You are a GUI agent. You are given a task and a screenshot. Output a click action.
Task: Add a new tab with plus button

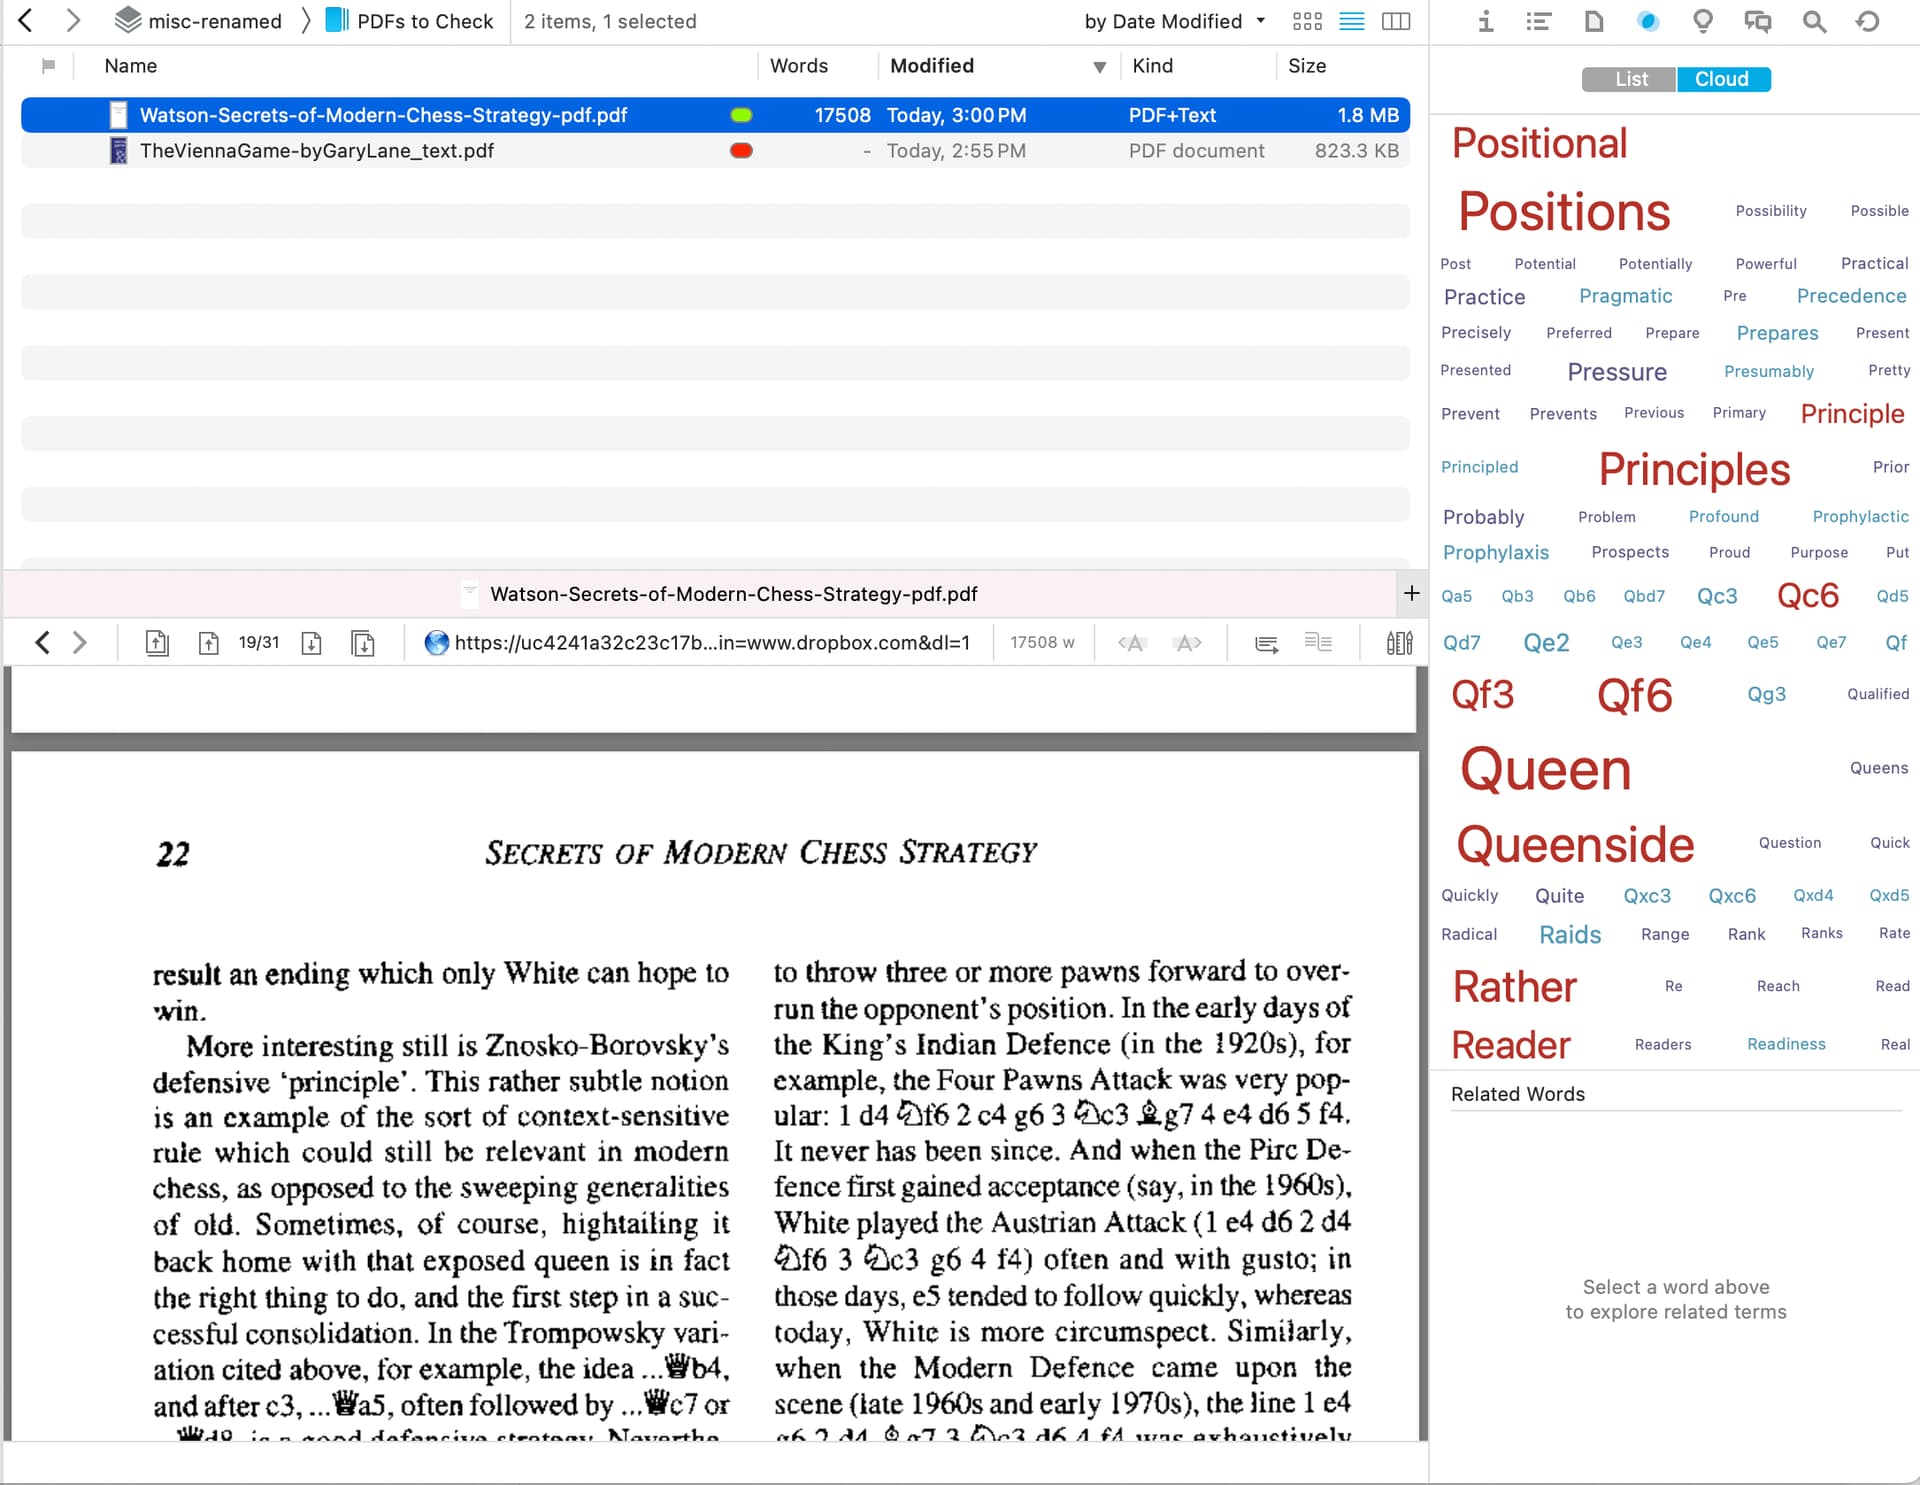point(1411,593)
